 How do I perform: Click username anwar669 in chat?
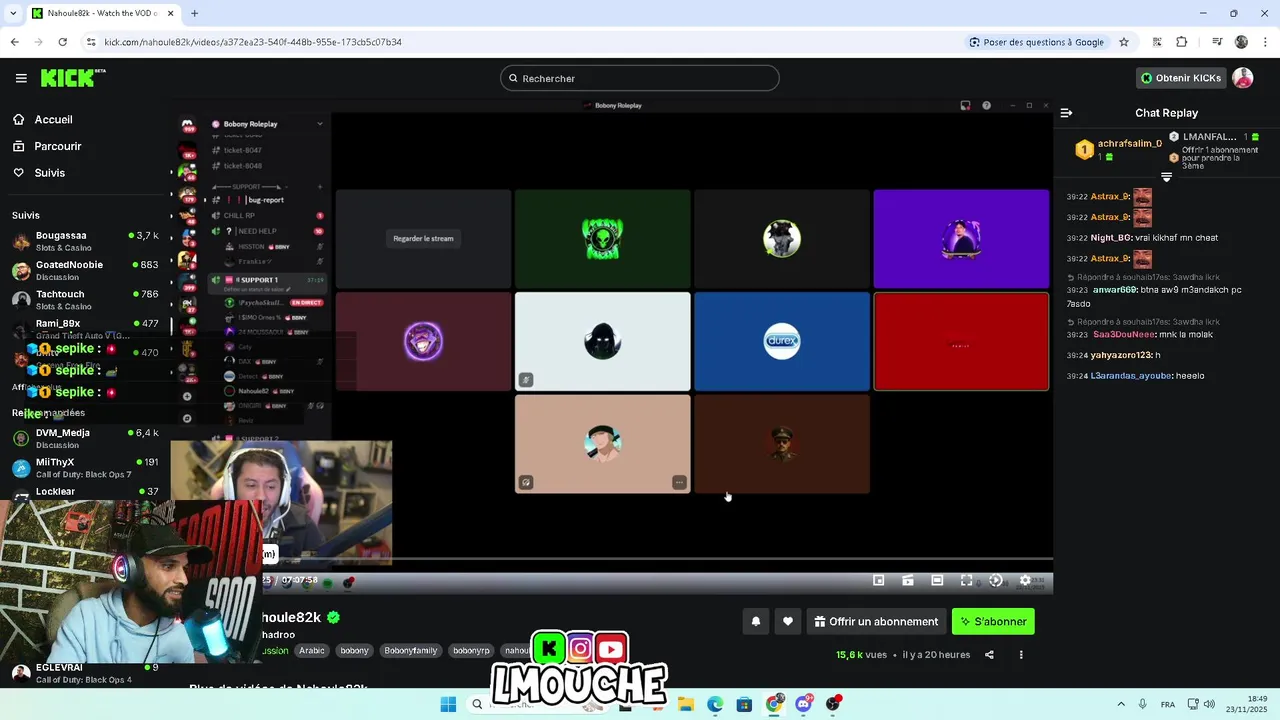(x=1114, y=290)
